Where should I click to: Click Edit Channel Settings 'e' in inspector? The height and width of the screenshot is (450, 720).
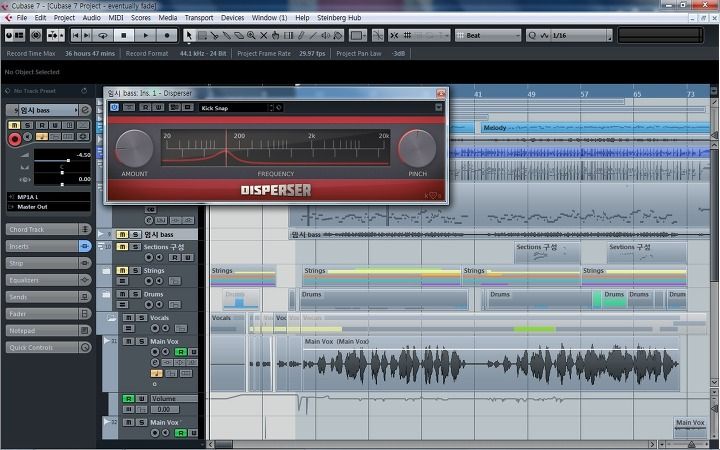tap(85, 110)
